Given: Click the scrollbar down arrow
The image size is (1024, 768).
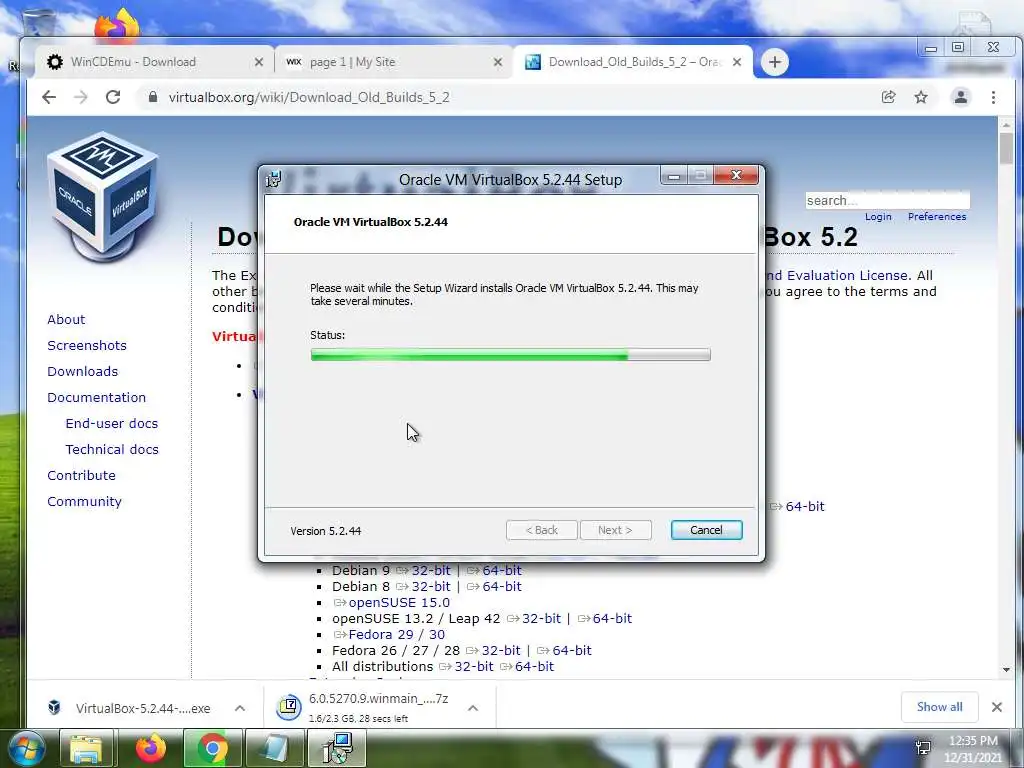Looking at the screenshot, I should [x=1006, y=670].
